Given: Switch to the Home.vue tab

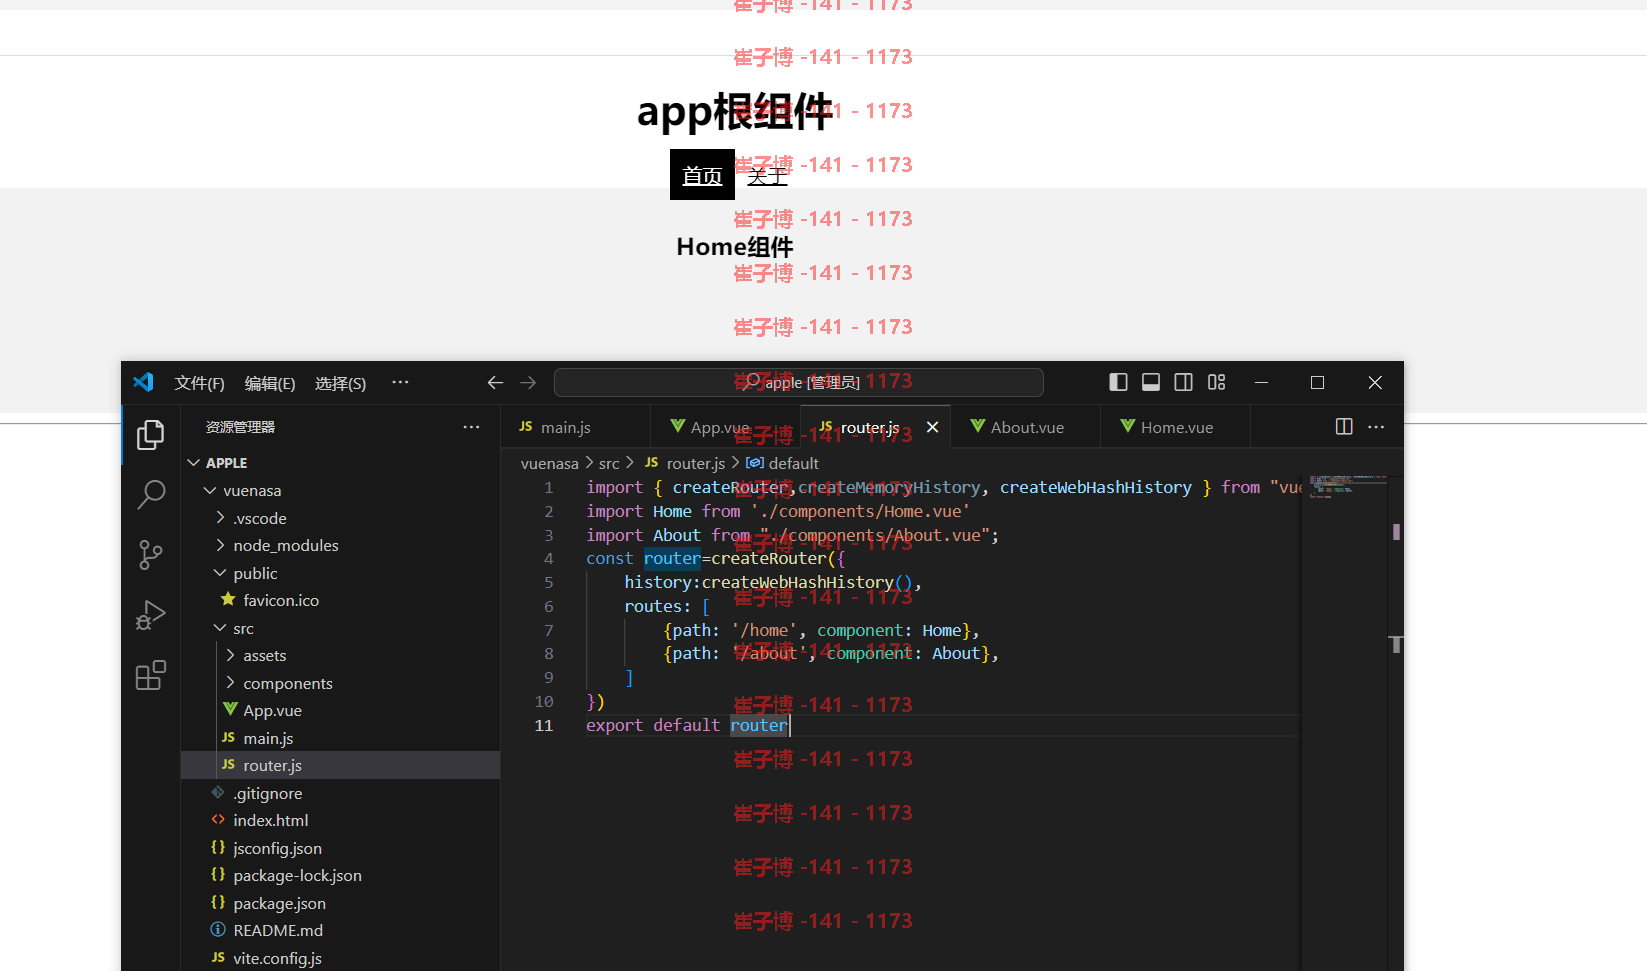Looking at the screenshot, I should pyautogui.click(x=1175, y=427).
